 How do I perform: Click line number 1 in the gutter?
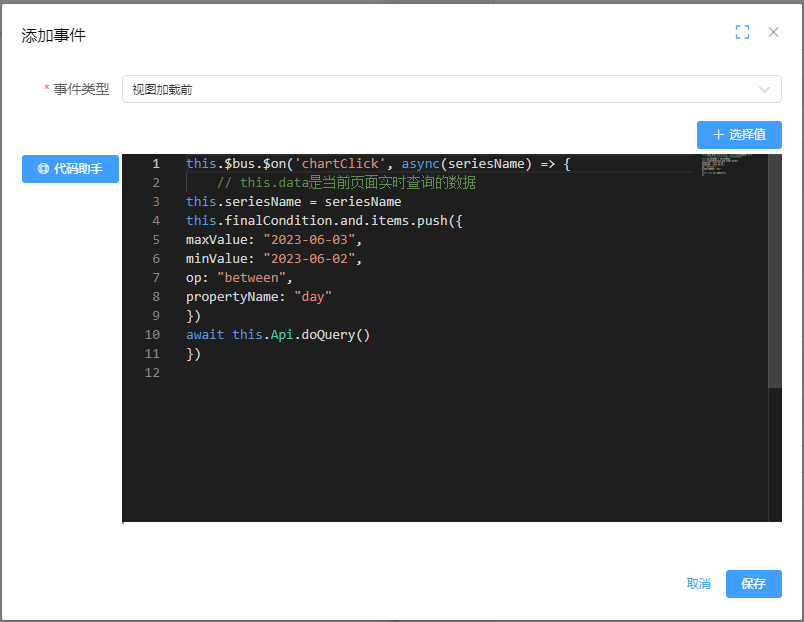(155, 164)
